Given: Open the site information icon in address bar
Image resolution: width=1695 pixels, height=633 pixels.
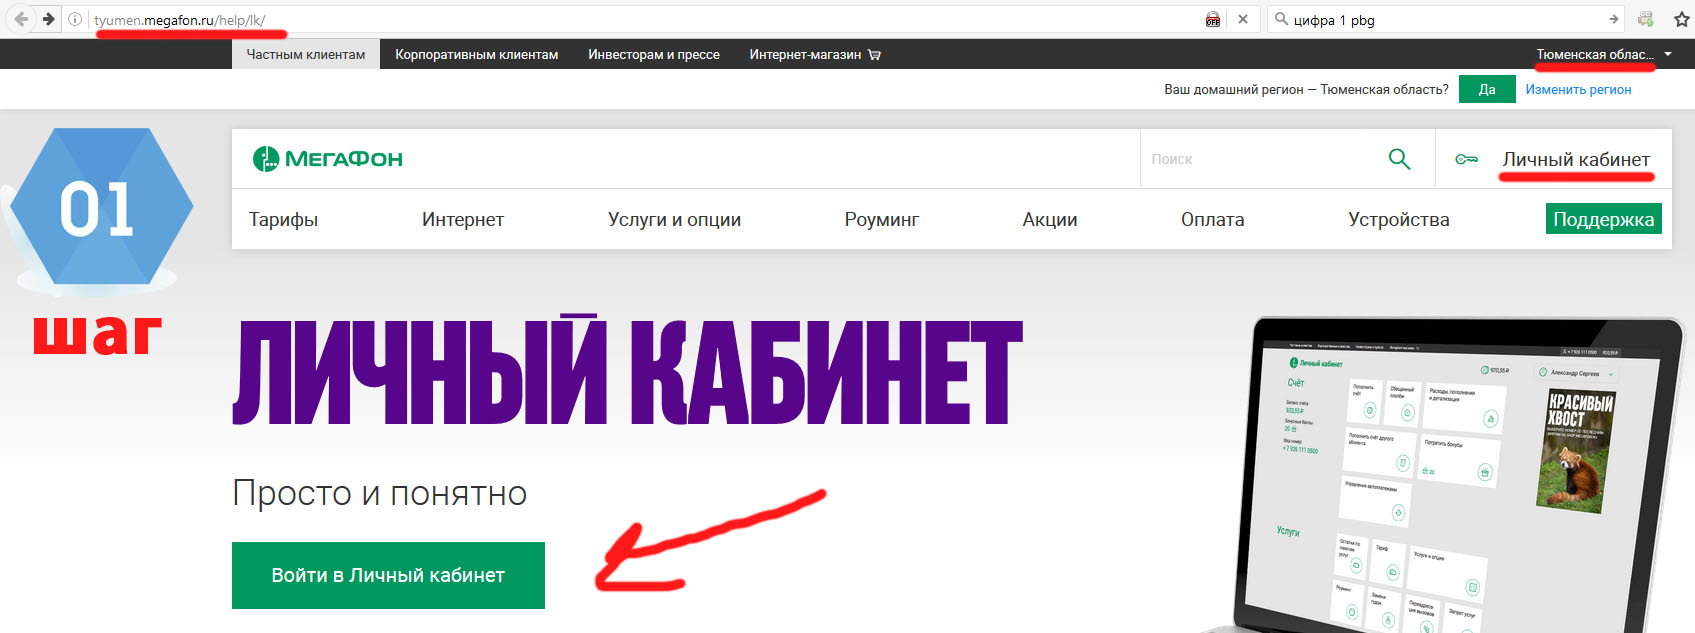Looking at the screenshot, I should [x=75, y=19].
